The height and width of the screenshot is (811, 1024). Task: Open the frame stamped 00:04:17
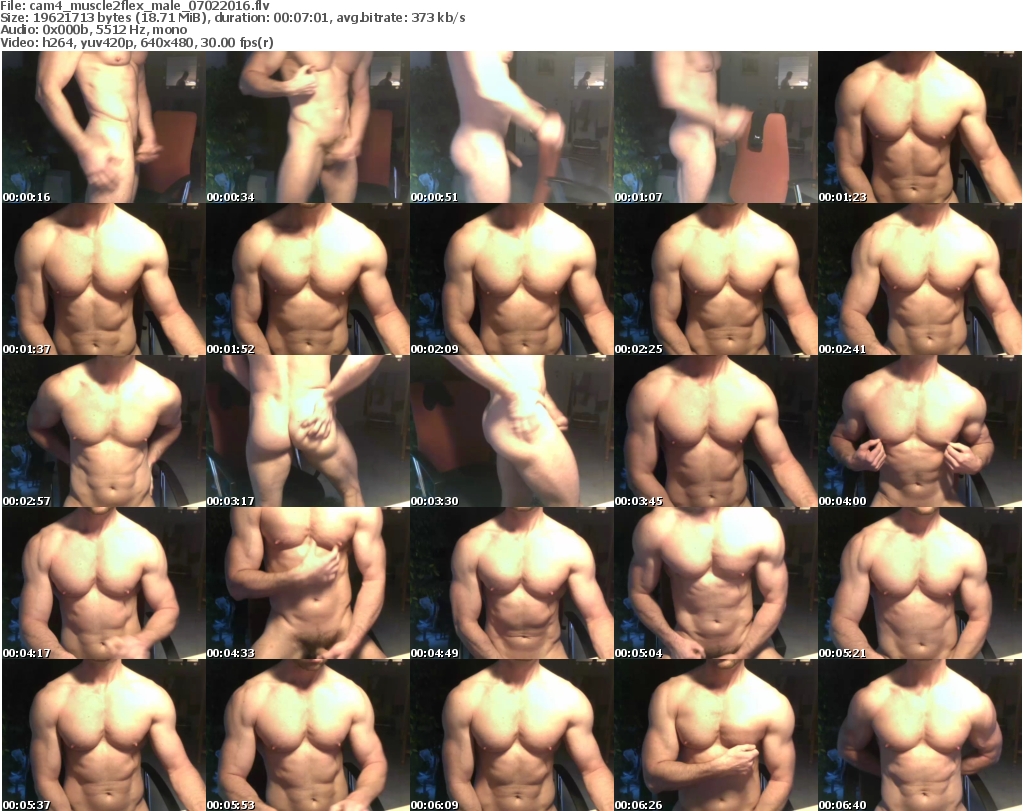104,584
